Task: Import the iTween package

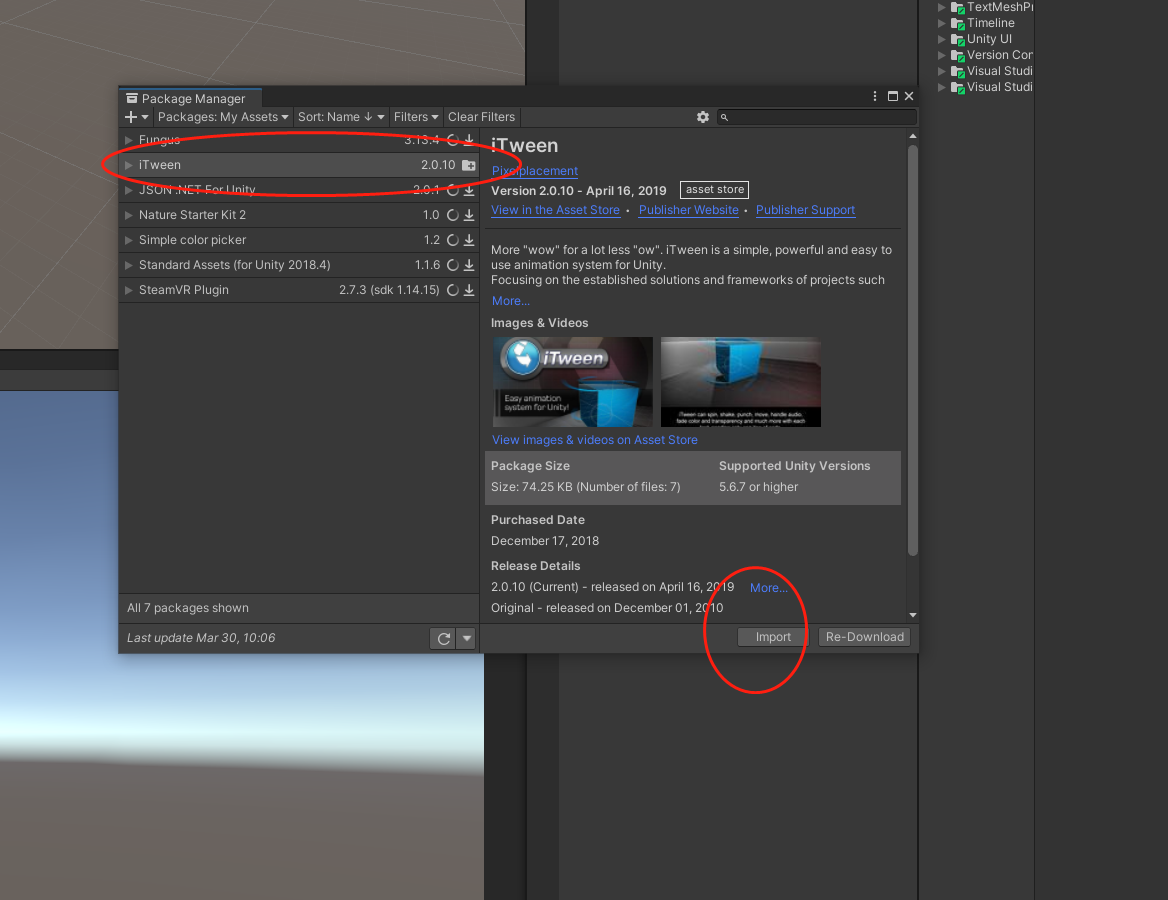Action: pos(771,636)
